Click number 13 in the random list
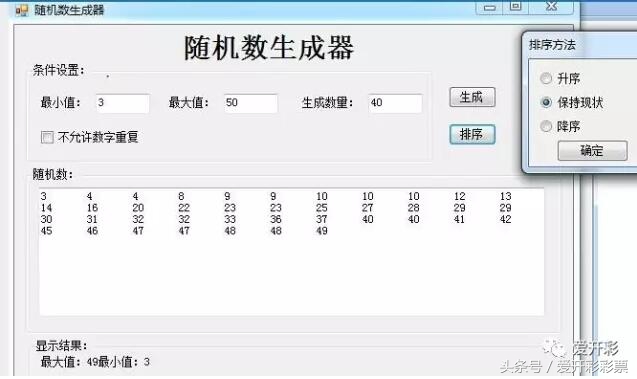 point(505,196)
